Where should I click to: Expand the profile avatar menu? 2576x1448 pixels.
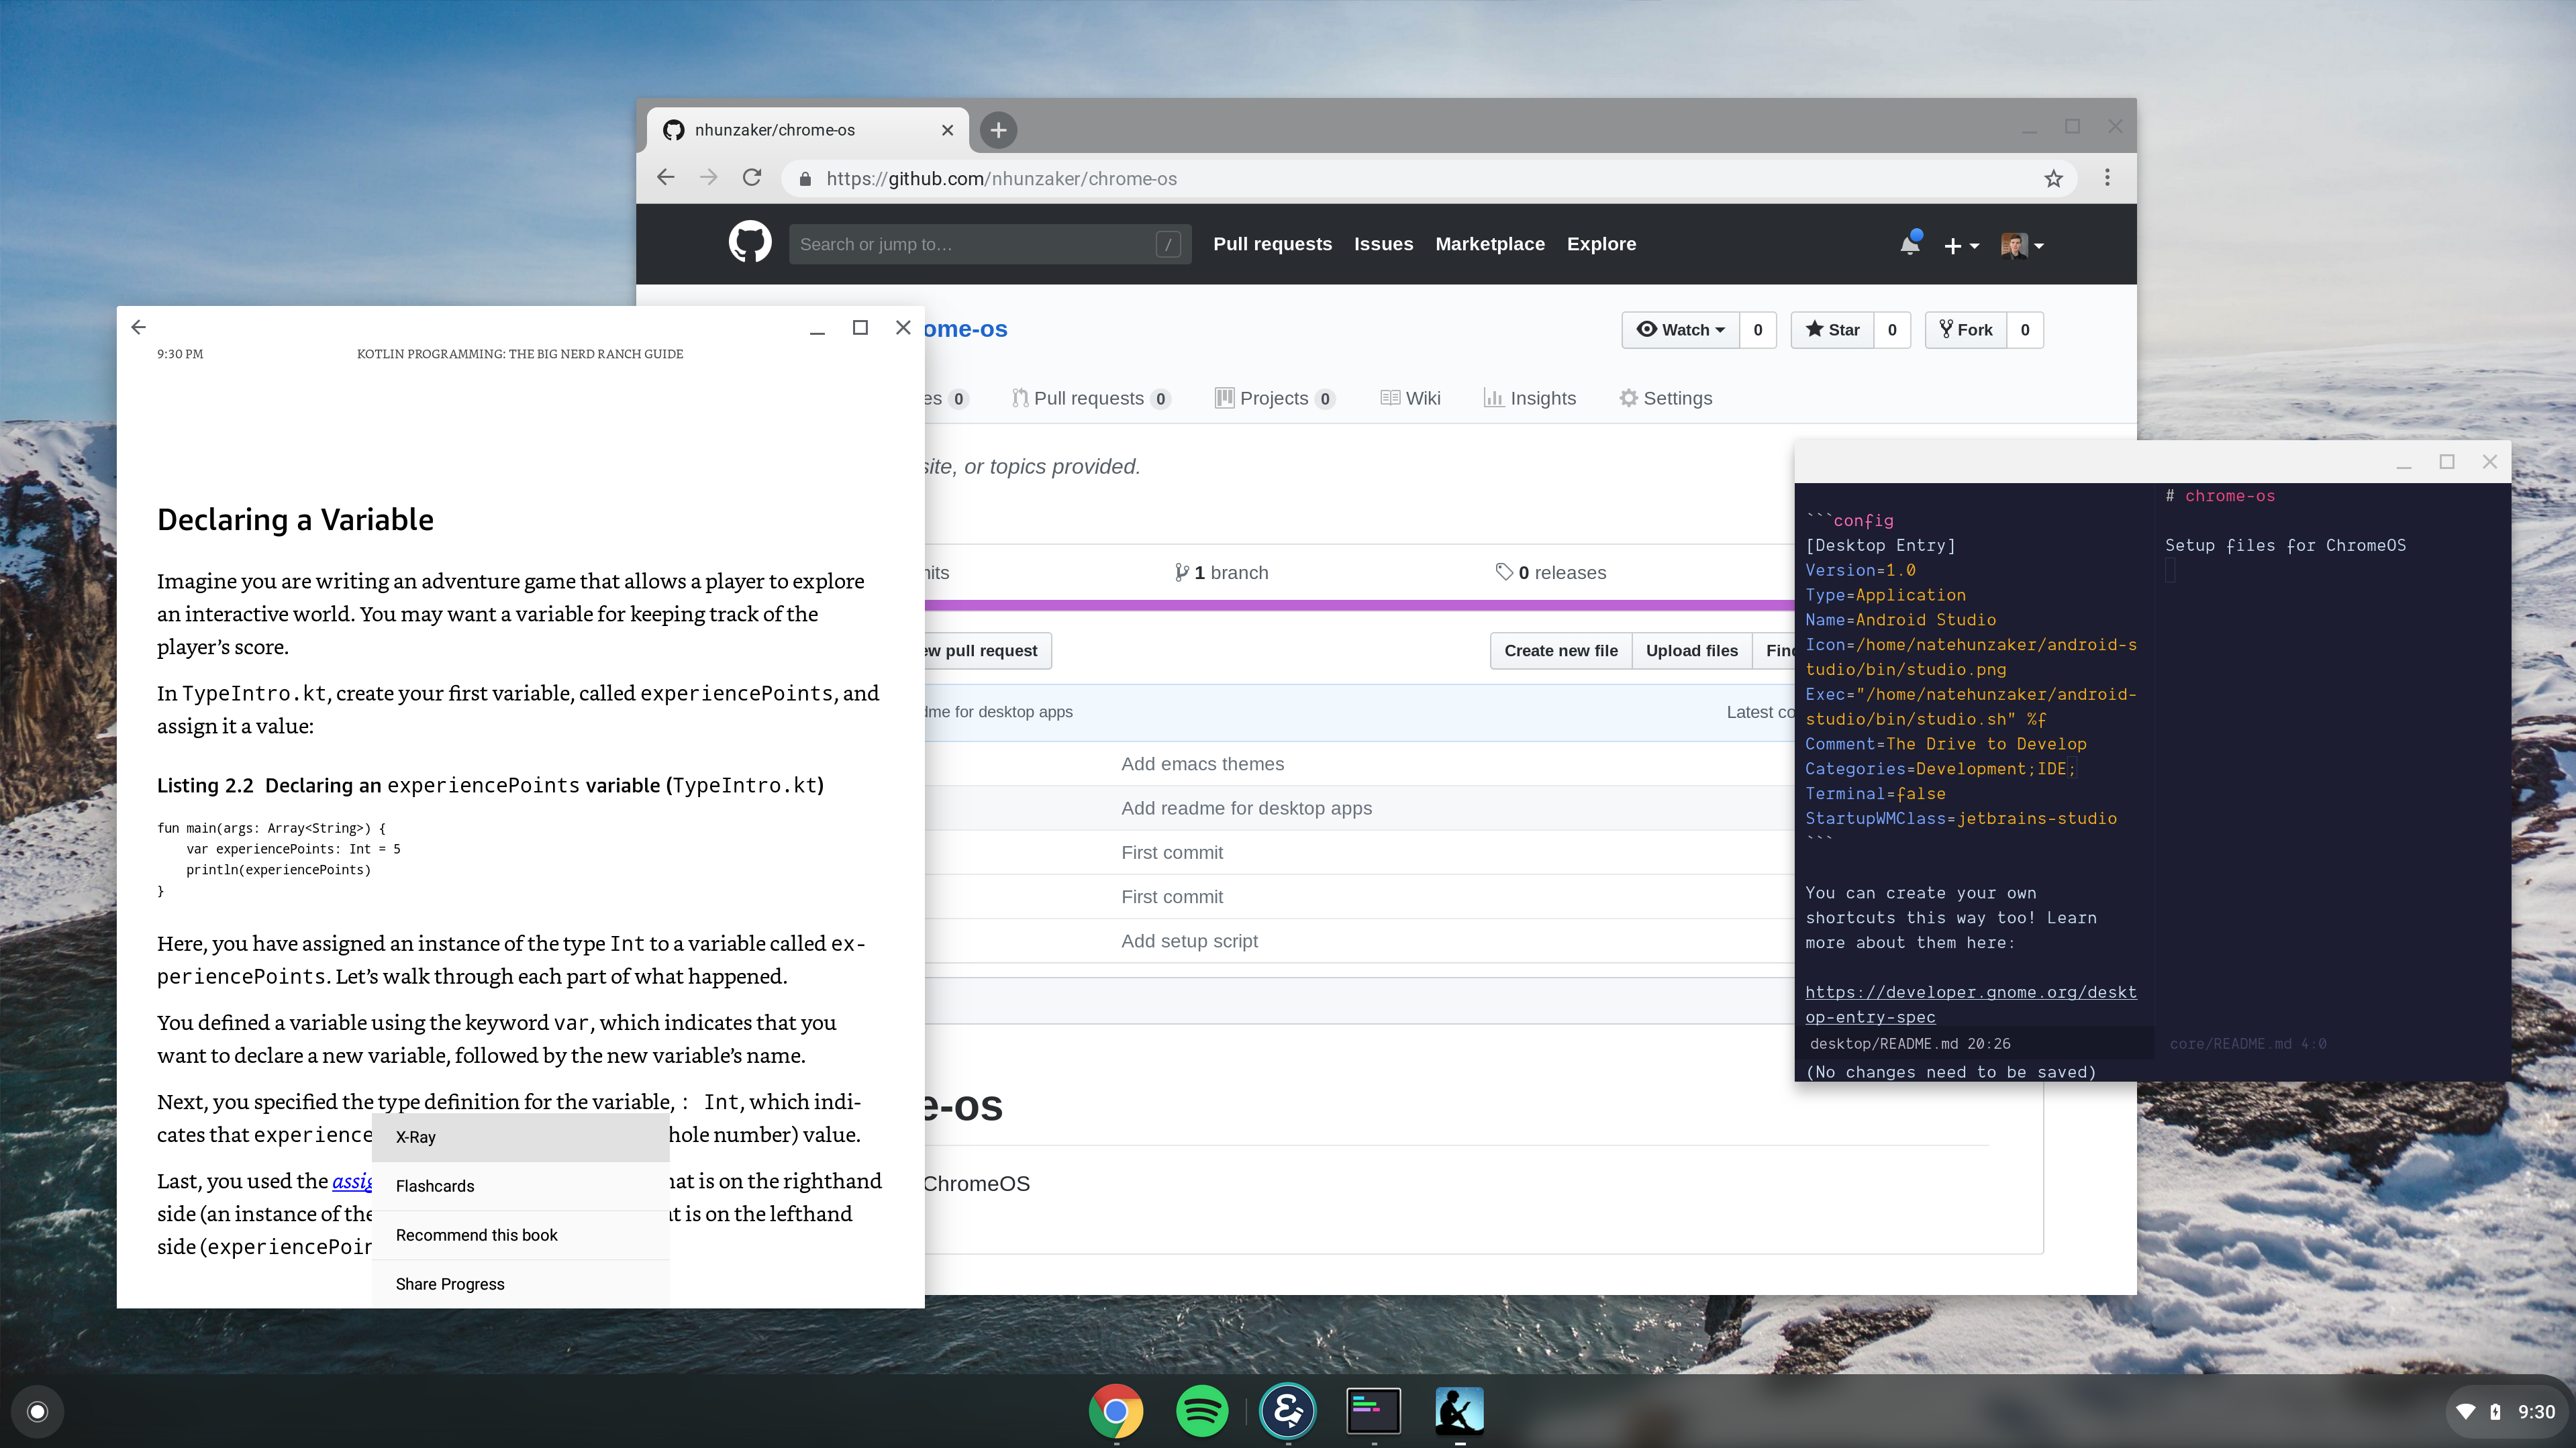coord(2021,245)
